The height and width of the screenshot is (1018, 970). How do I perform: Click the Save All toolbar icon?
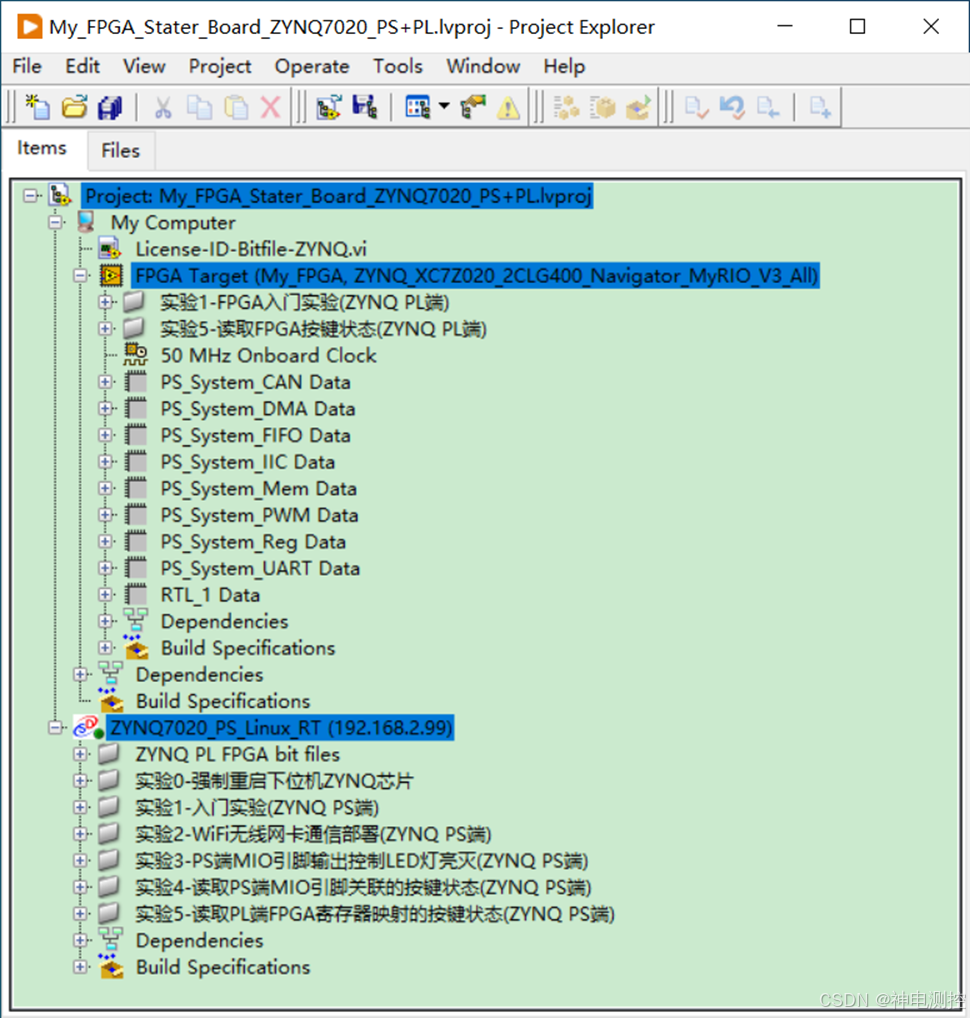pyautogui.click(x=110, y=107)
